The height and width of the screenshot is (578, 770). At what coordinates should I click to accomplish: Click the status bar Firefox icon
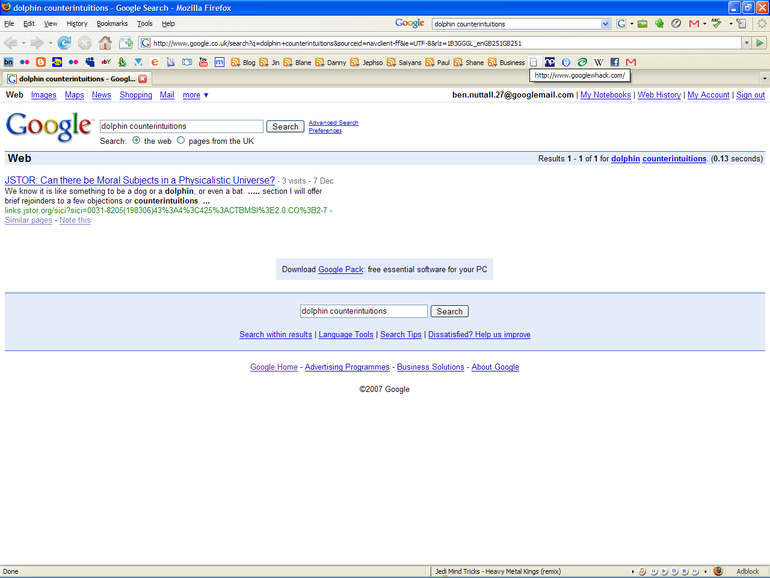[x=718, y=571]
